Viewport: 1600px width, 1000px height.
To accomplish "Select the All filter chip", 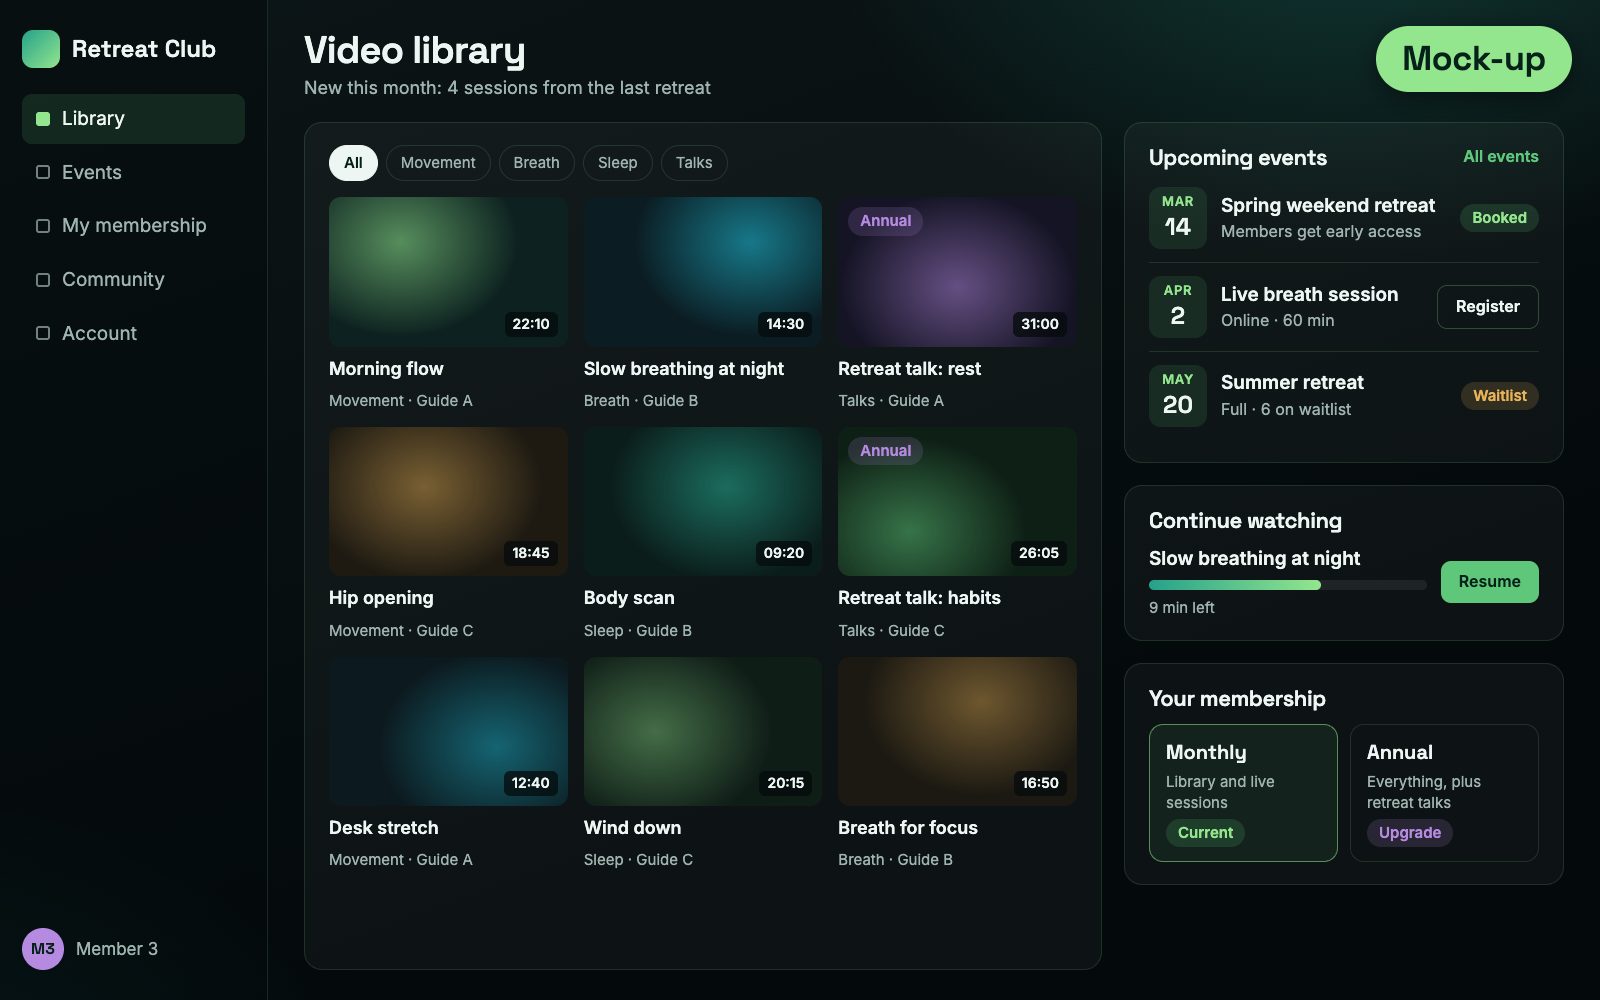I will tap(353, 163).
